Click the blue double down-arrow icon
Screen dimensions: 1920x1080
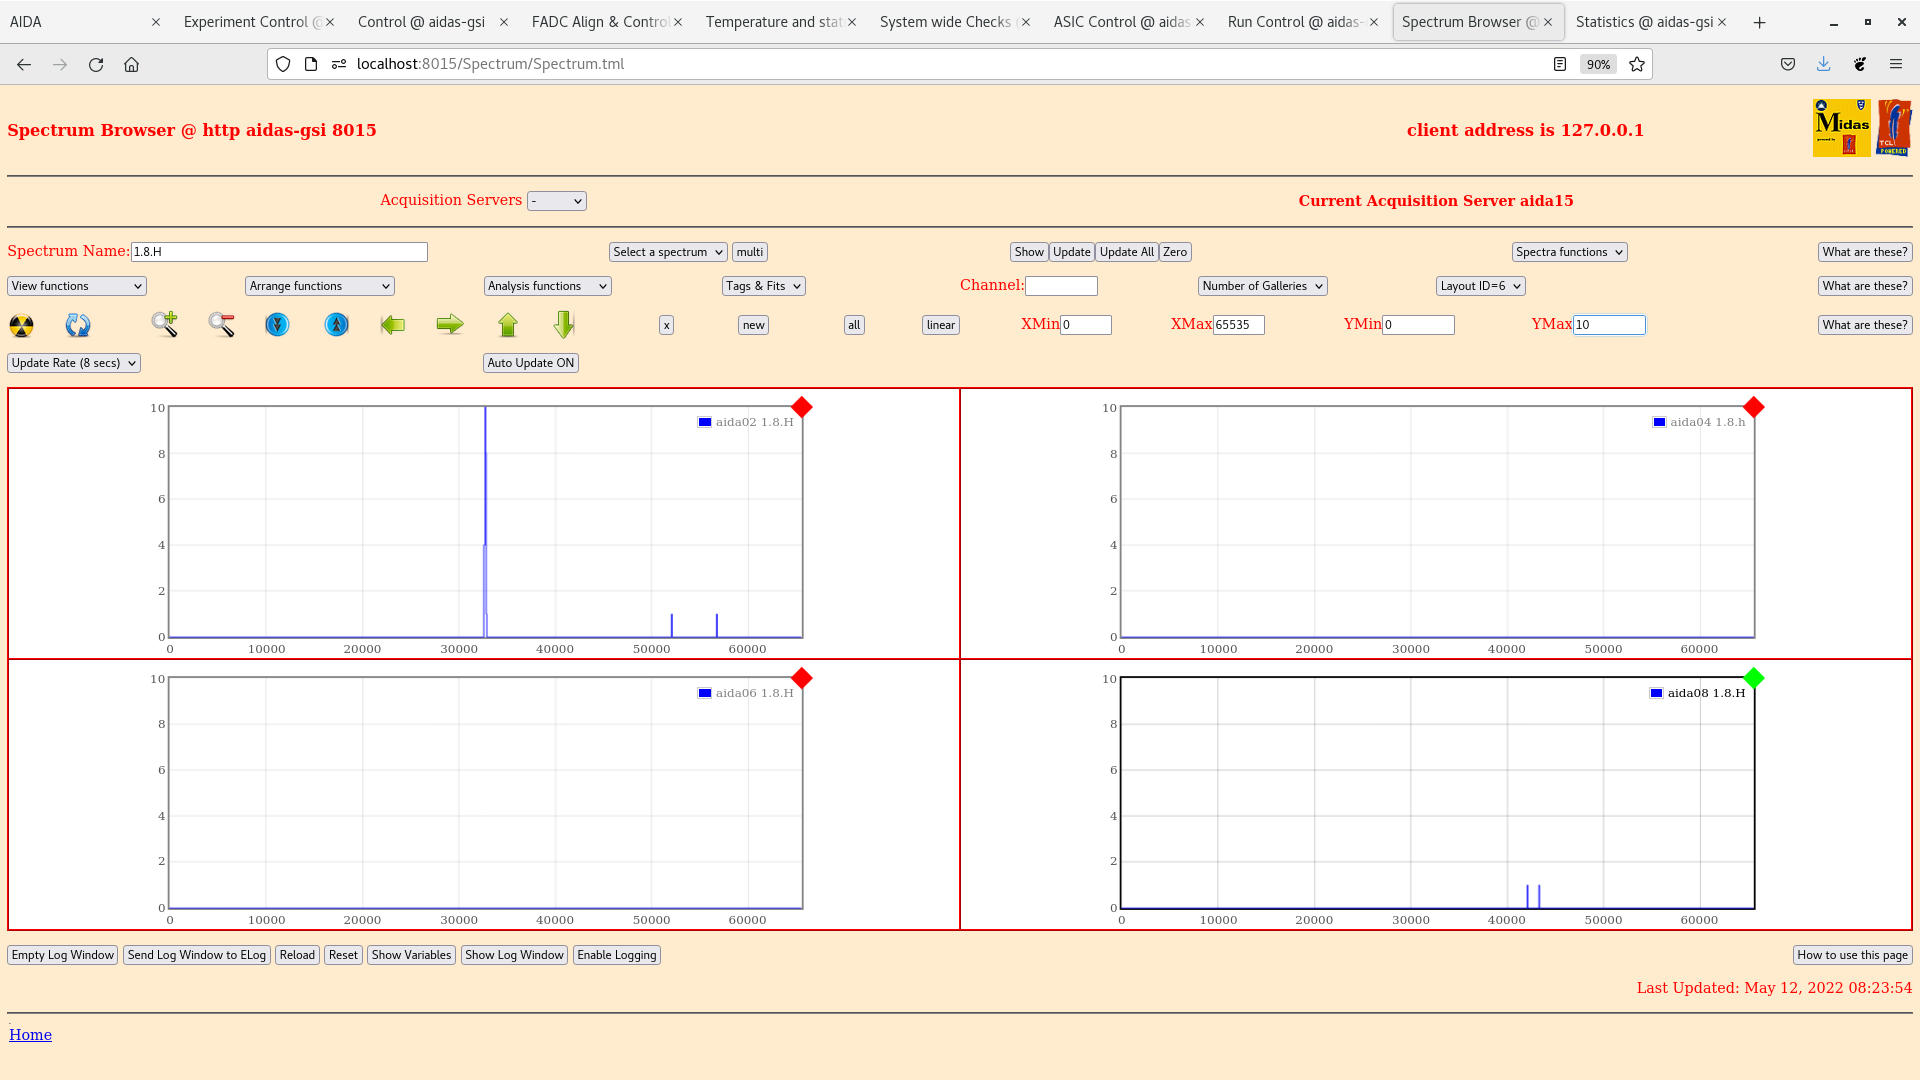pos(277,325)
